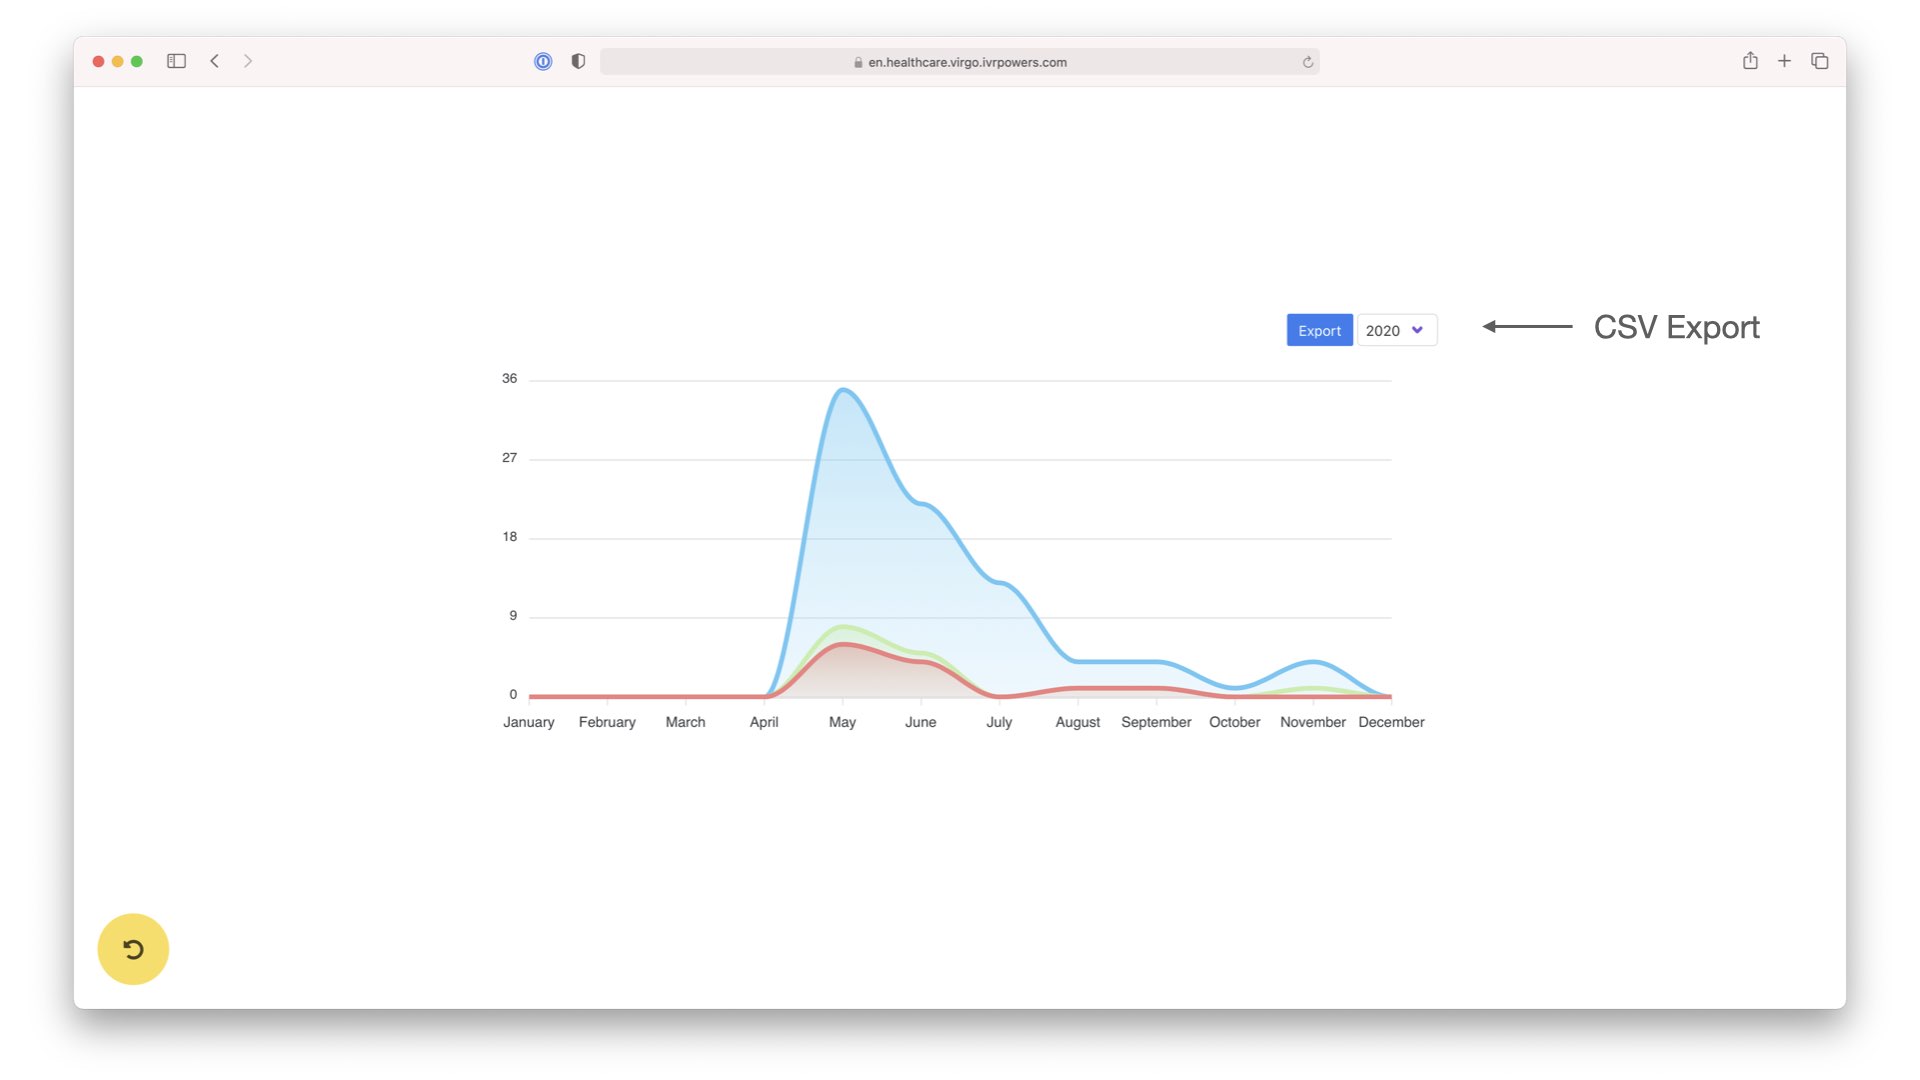Click the May peak on blue line
Viewport: 1920px width, 1080px height.
tap(844, 390)
